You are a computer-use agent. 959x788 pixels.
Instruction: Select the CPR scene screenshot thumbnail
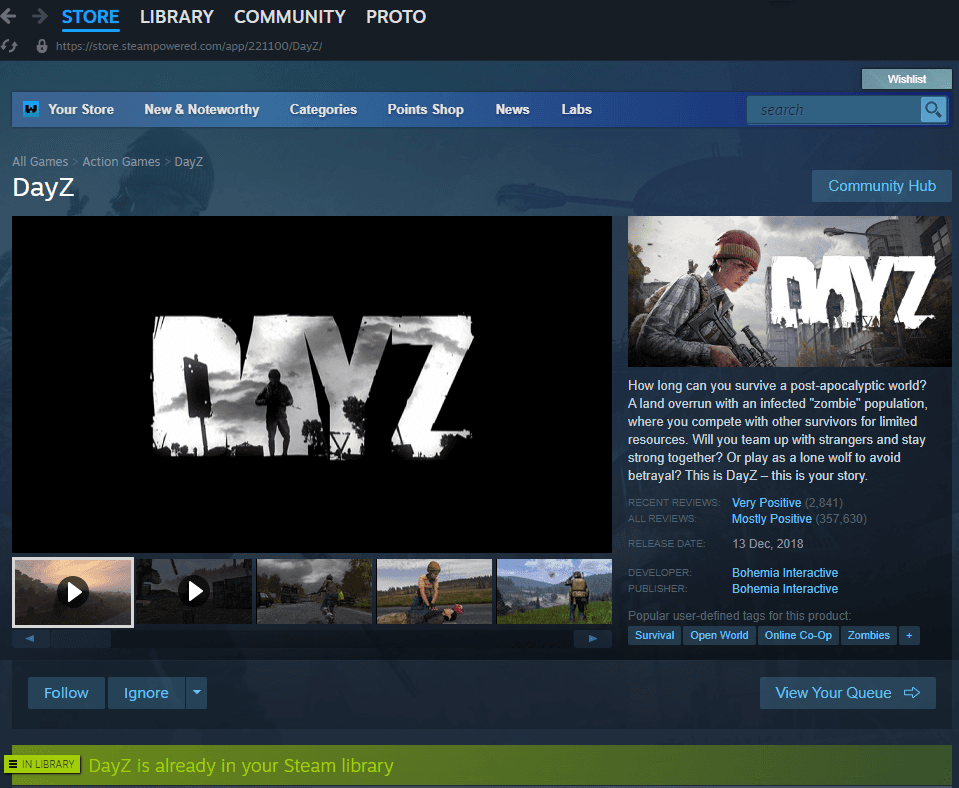[434, 592]
